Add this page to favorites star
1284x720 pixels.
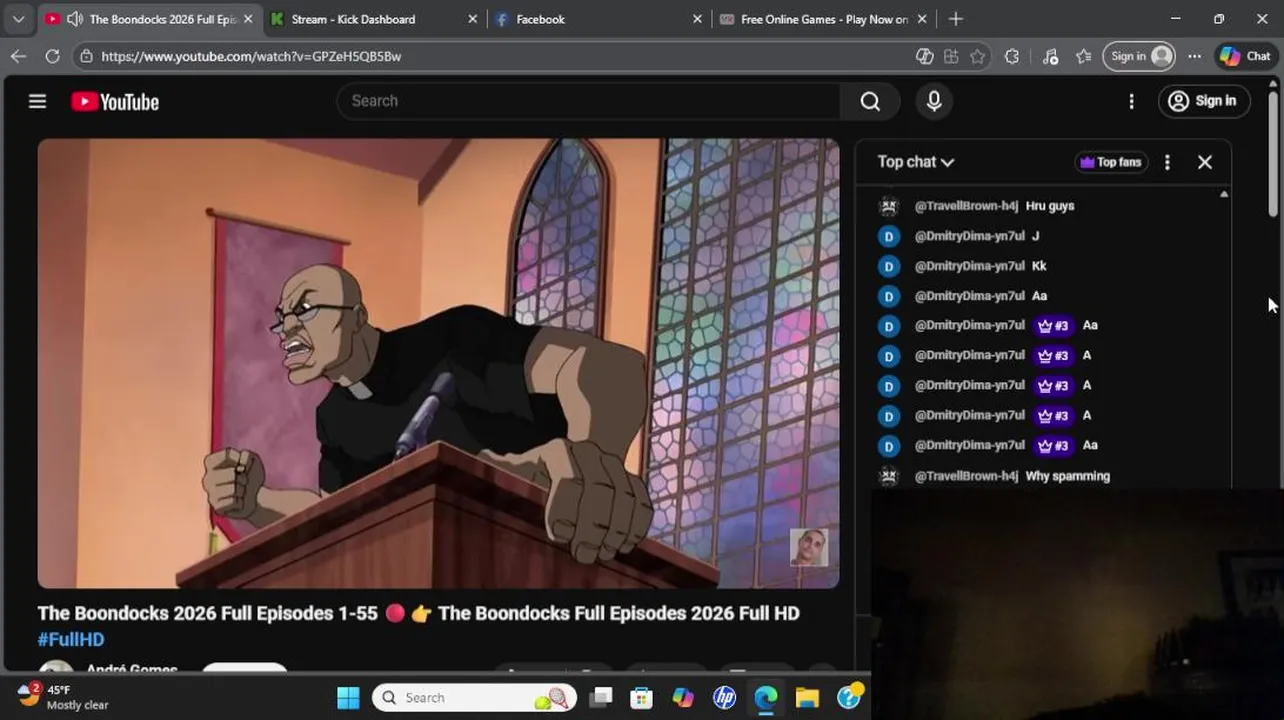[x=977, y=57]
